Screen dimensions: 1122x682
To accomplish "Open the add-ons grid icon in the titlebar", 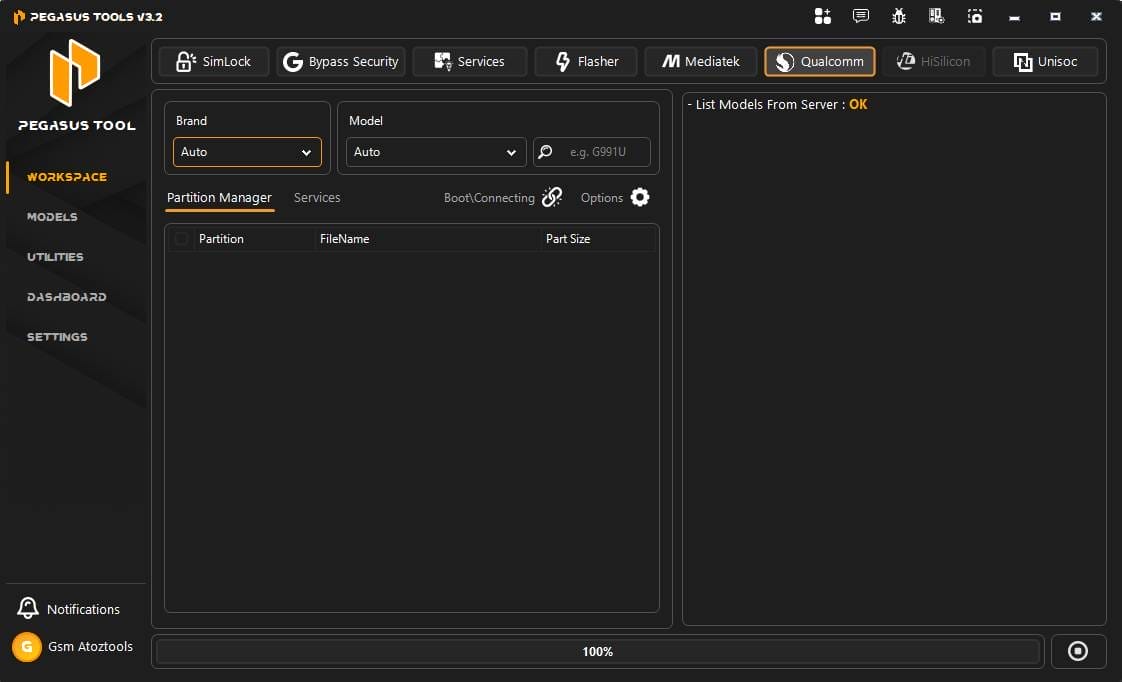I will (823, 16).
